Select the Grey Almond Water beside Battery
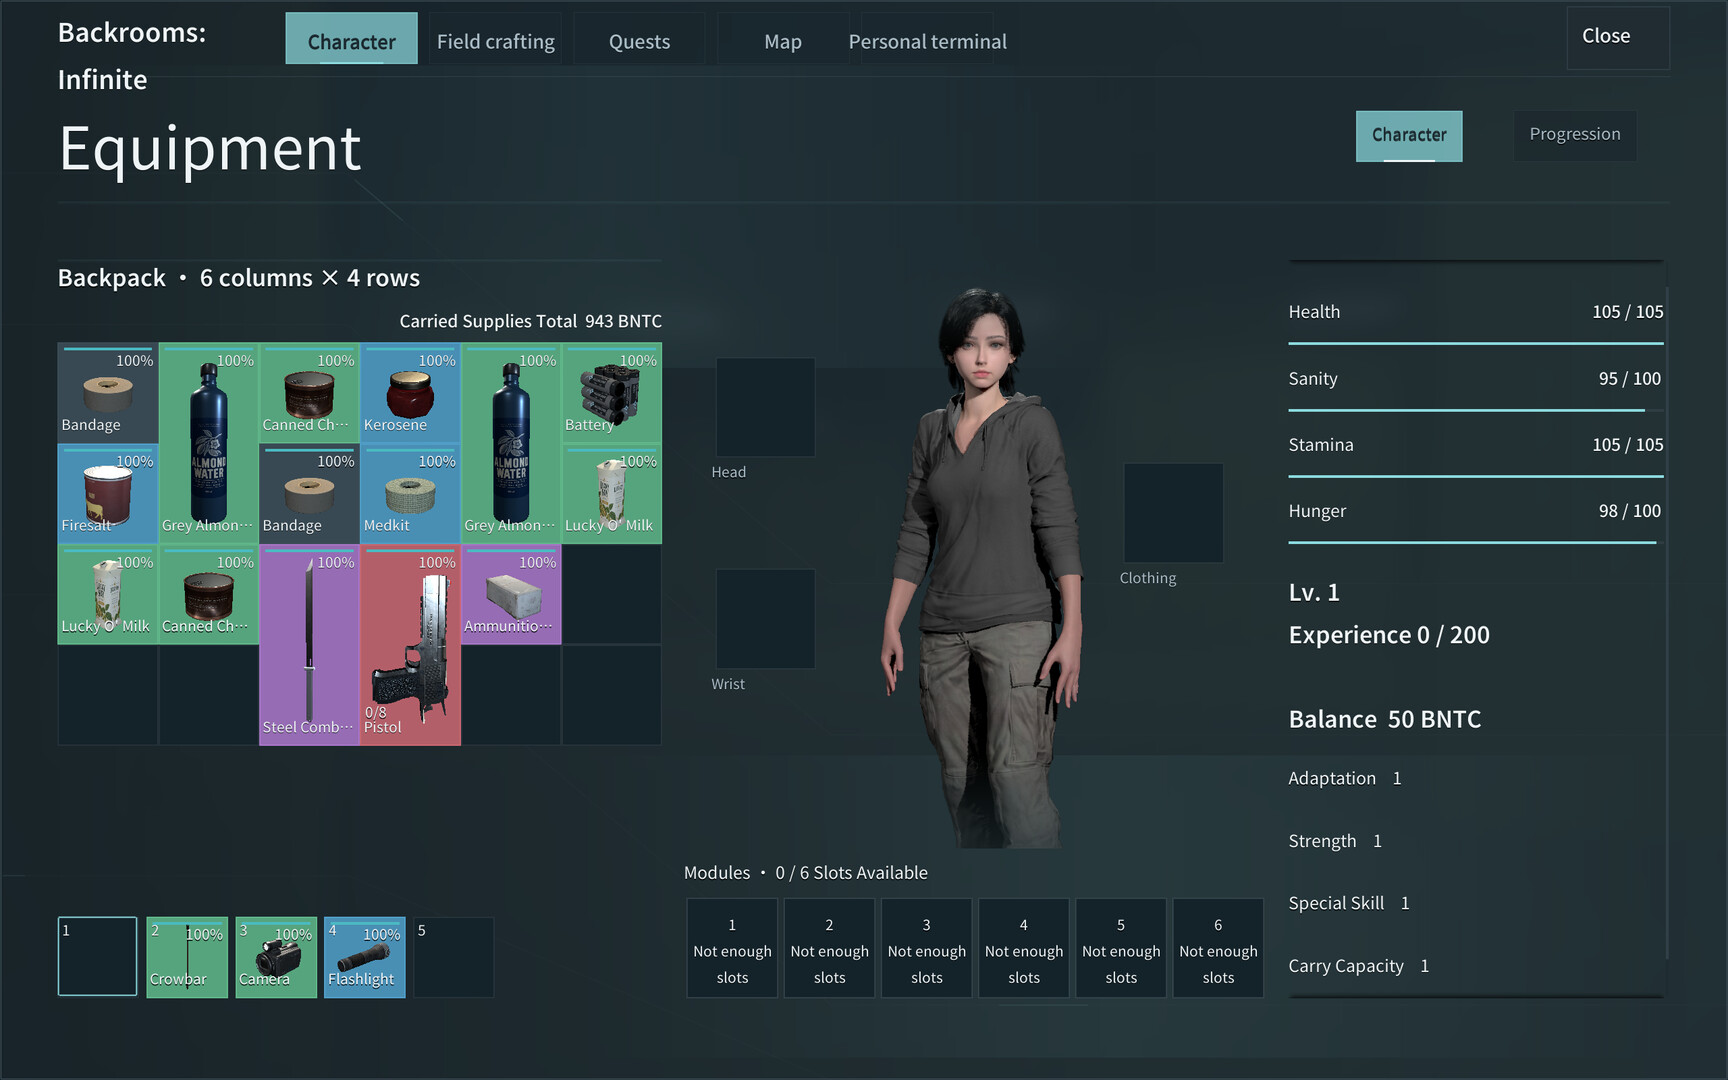This screenshot has width=1728, height=1080. (511, 443)
